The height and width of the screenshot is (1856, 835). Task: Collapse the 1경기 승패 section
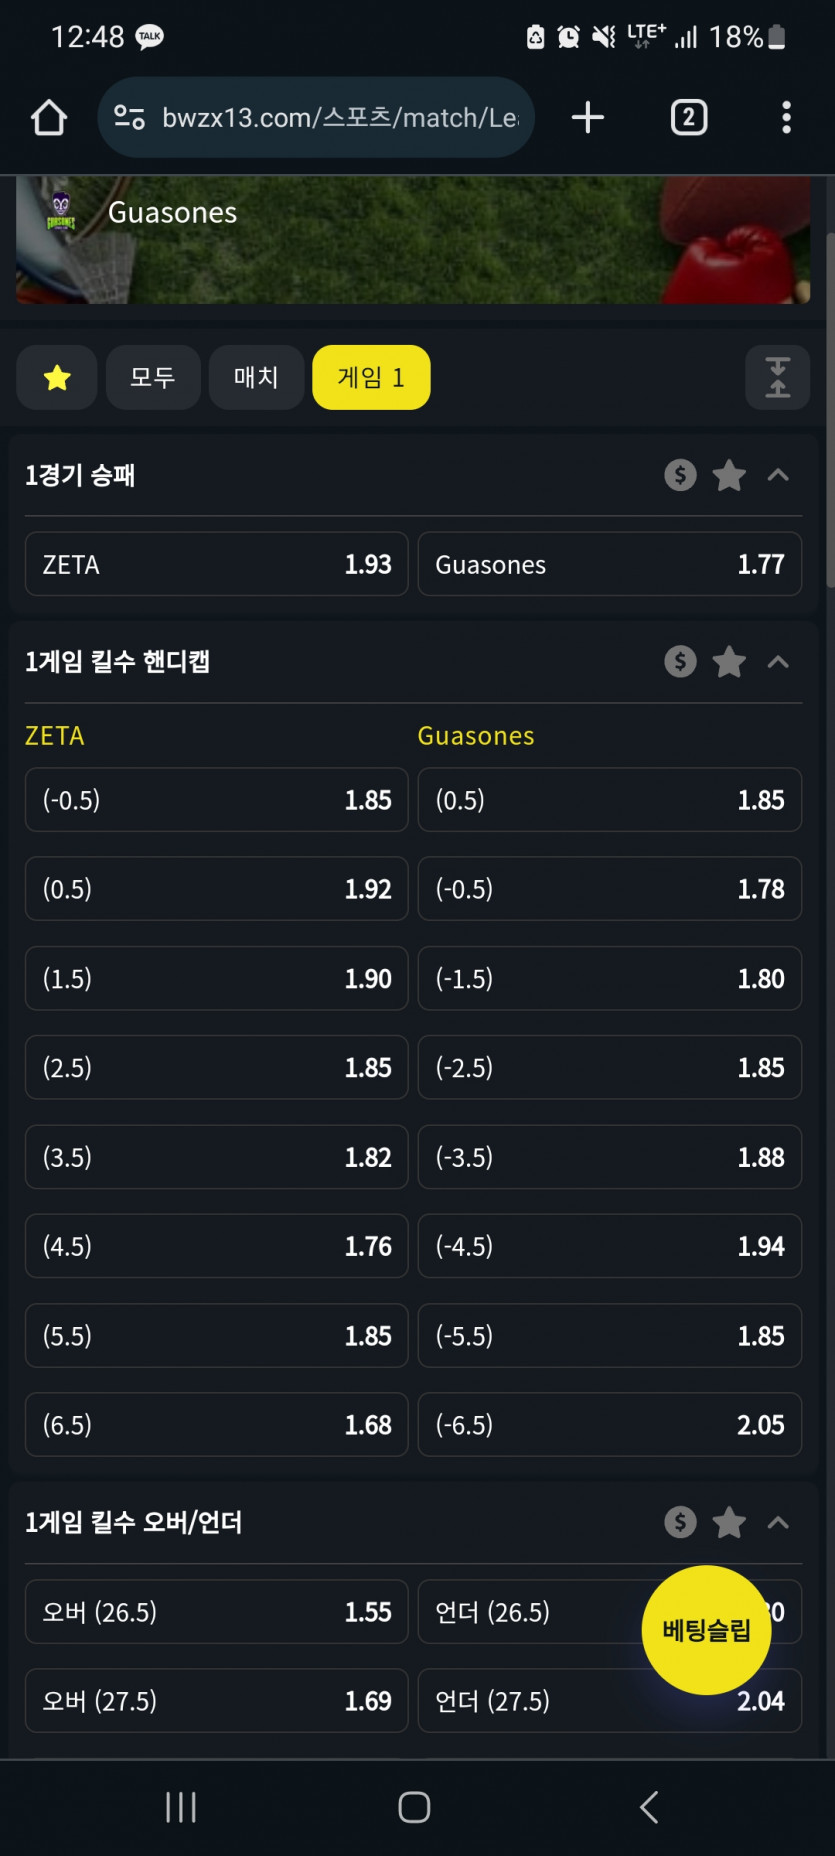[x=778, y=475]
